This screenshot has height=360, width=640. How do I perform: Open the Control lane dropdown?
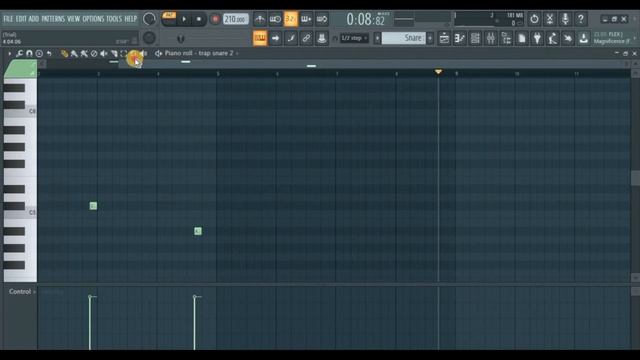click(x=22, y=292)
